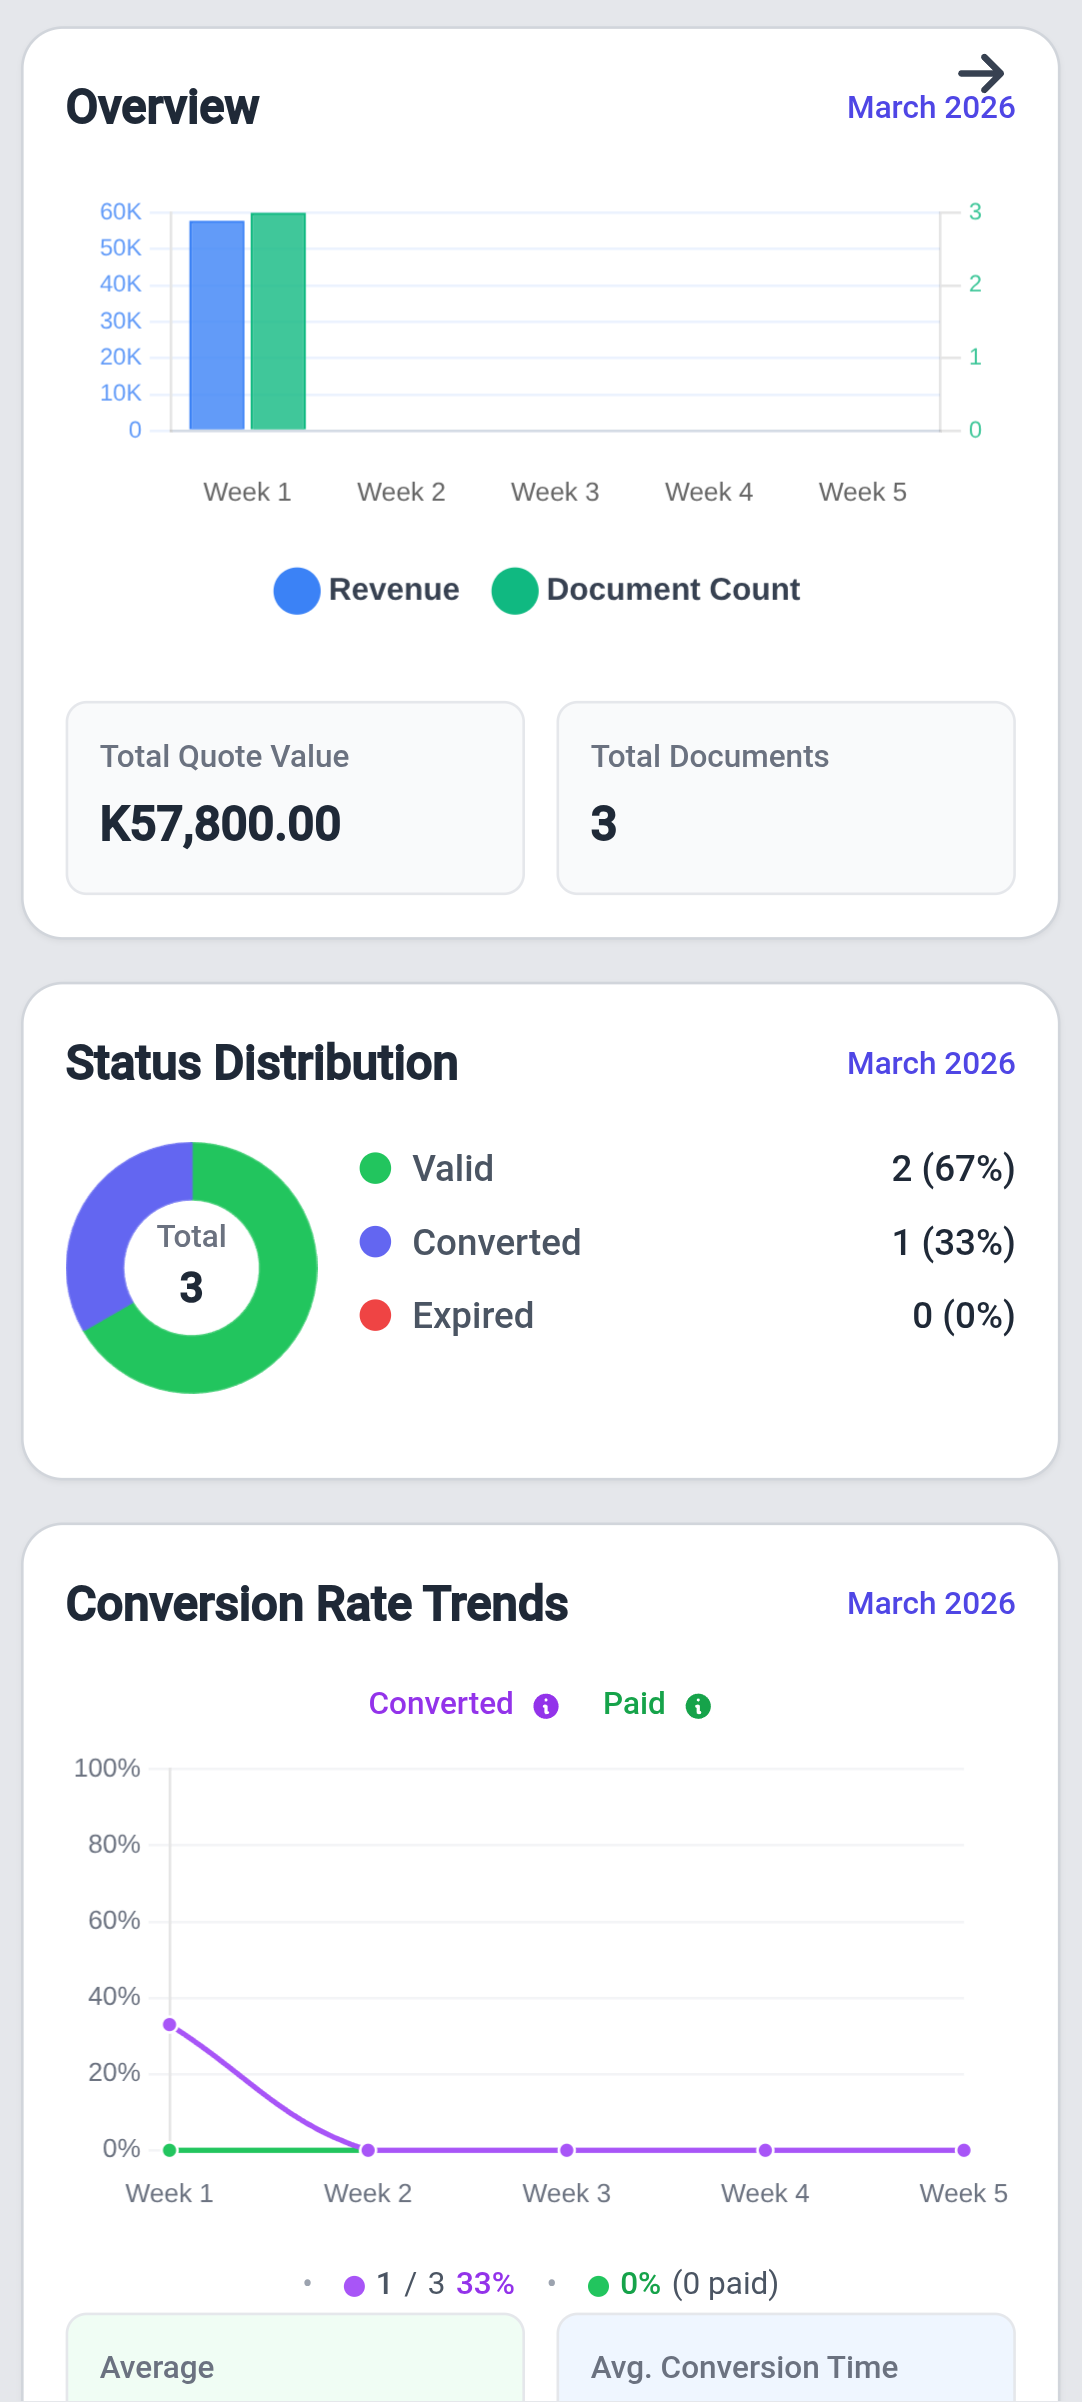Click the purple Converted status dot

coord(375,1242)
